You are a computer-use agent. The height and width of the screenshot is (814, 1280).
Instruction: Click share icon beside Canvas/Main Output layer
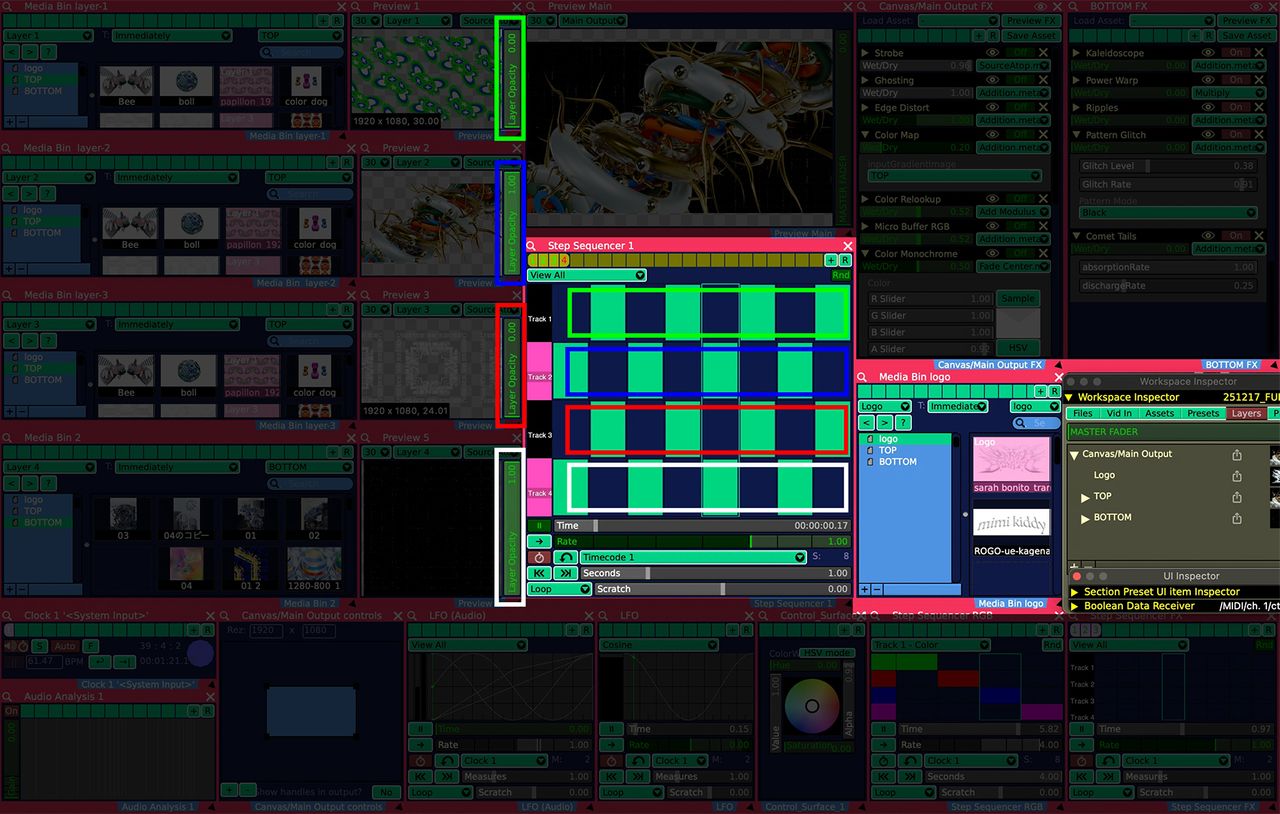point(1237,454)
